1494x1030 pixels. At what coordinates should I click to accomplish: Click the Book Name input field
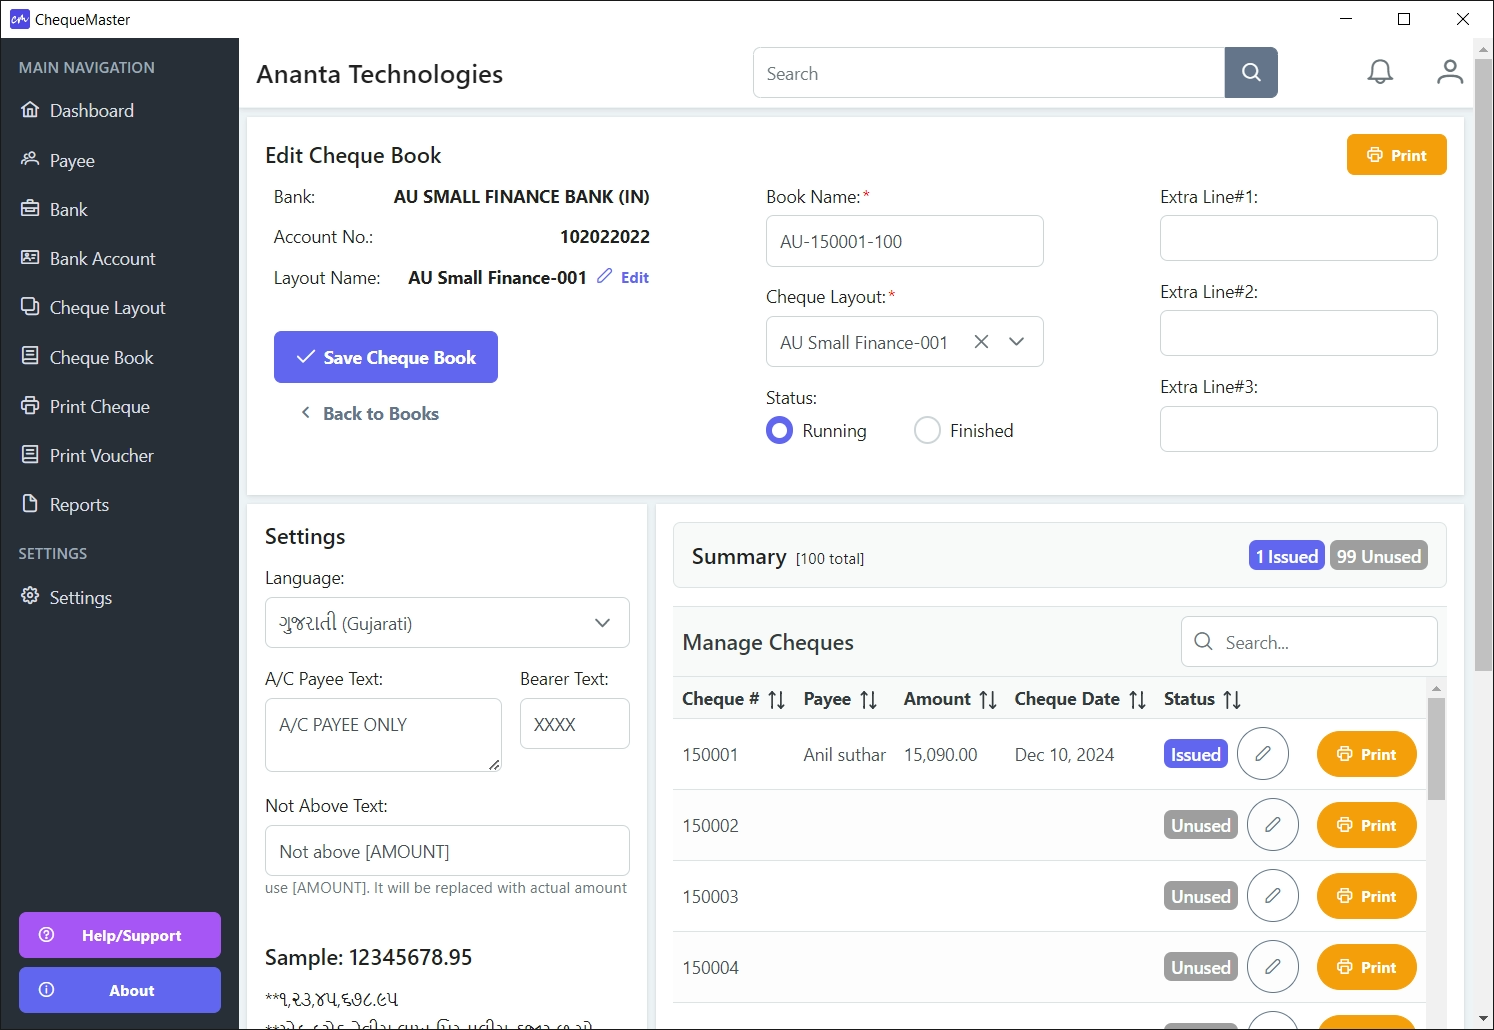pyautogui.click(x=905, y=241)
